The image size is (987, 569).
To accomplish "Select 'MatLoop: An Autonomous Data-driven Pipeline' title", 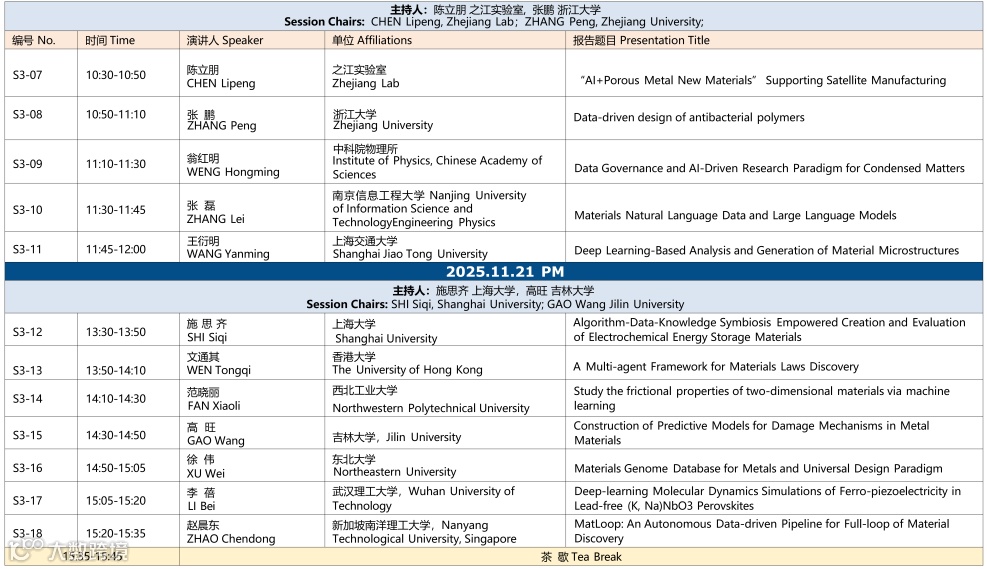I will click(x=762, y=531).
